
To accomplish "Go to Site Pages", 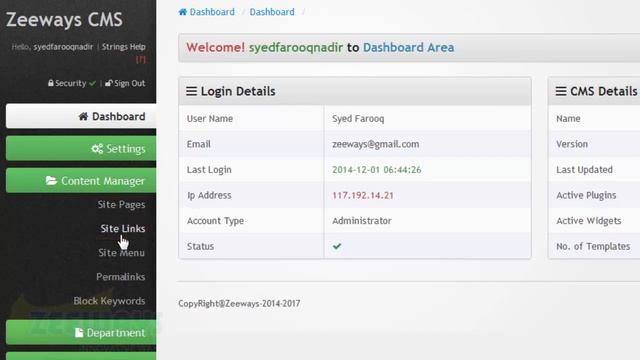I will pos(121,204).
